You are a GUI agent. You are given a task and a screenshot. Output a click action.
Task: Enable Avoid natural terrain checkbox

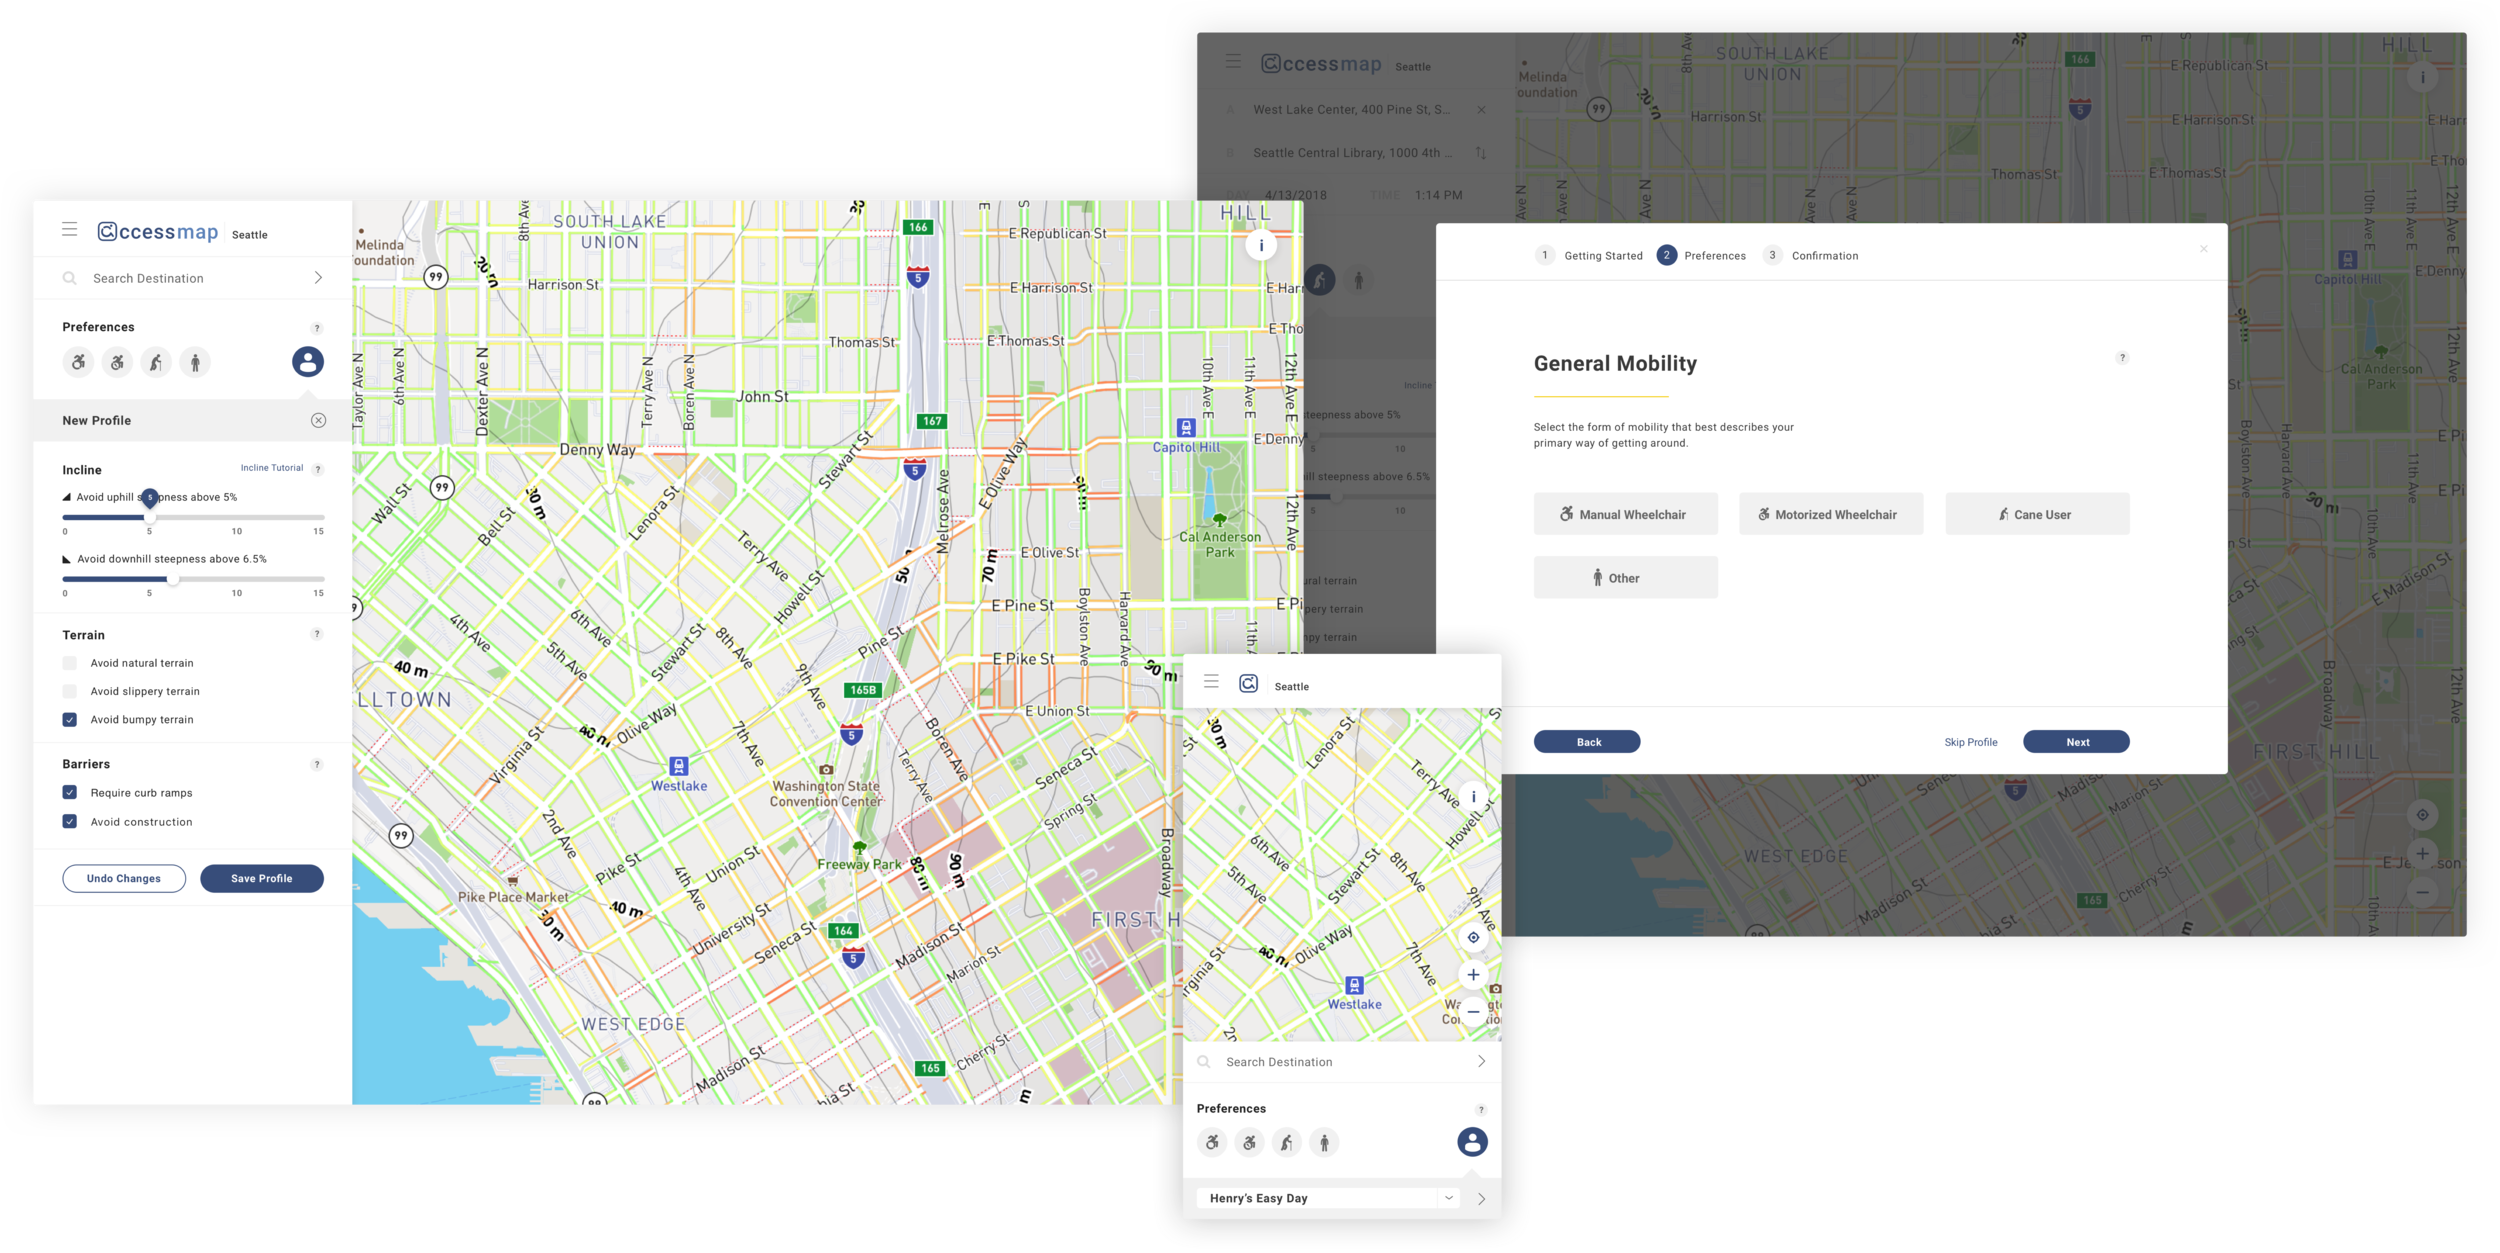point(70,663)
